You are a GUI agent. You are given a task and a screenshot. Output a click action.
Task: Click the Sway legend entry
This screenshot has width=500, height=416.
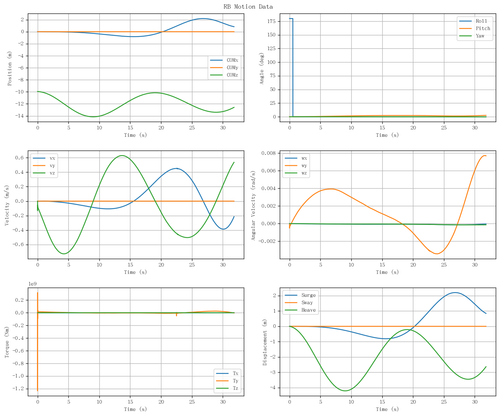click(299, 303)
